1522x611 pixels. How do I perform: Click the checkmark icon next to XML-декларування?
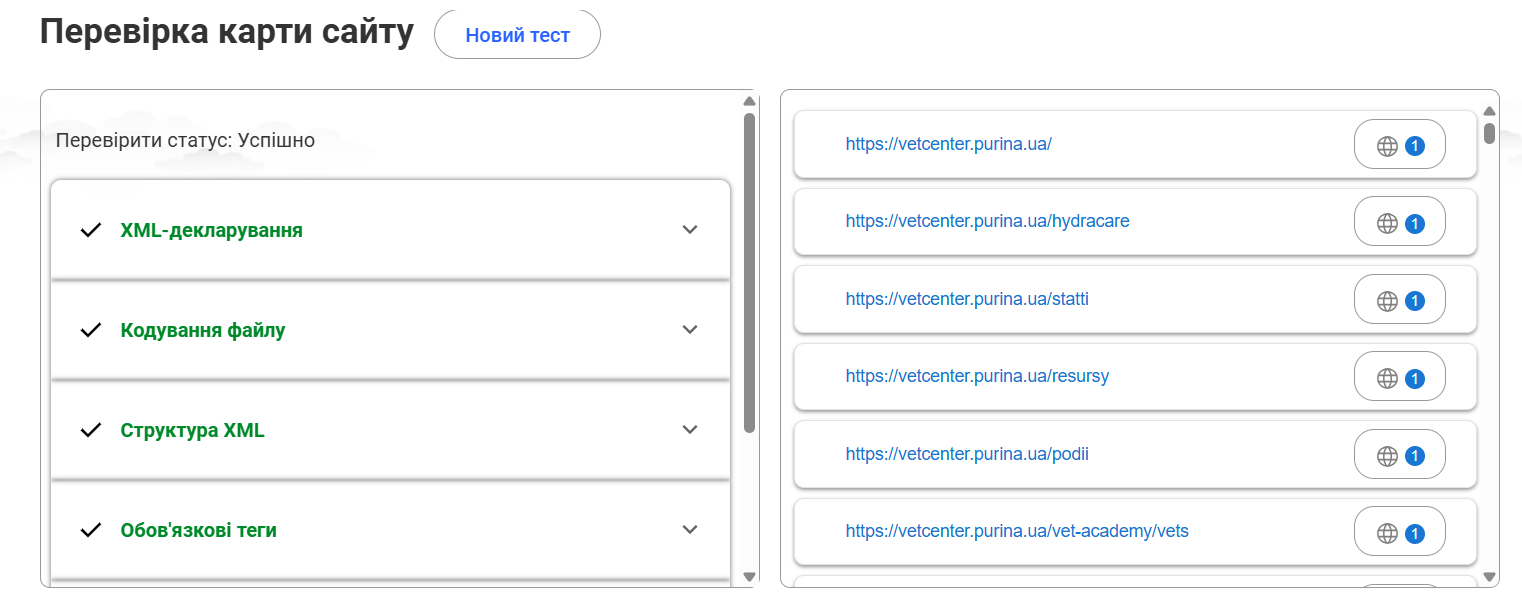[91, 230]
